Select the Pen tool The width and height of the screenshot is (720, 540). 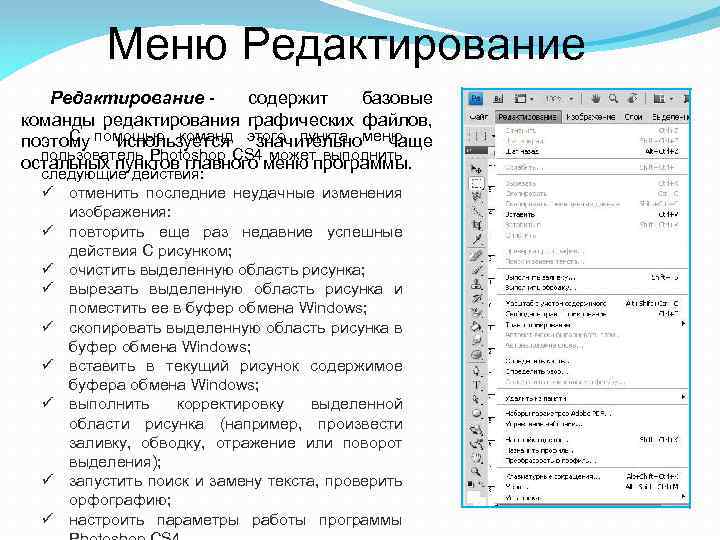pos(477,370)
